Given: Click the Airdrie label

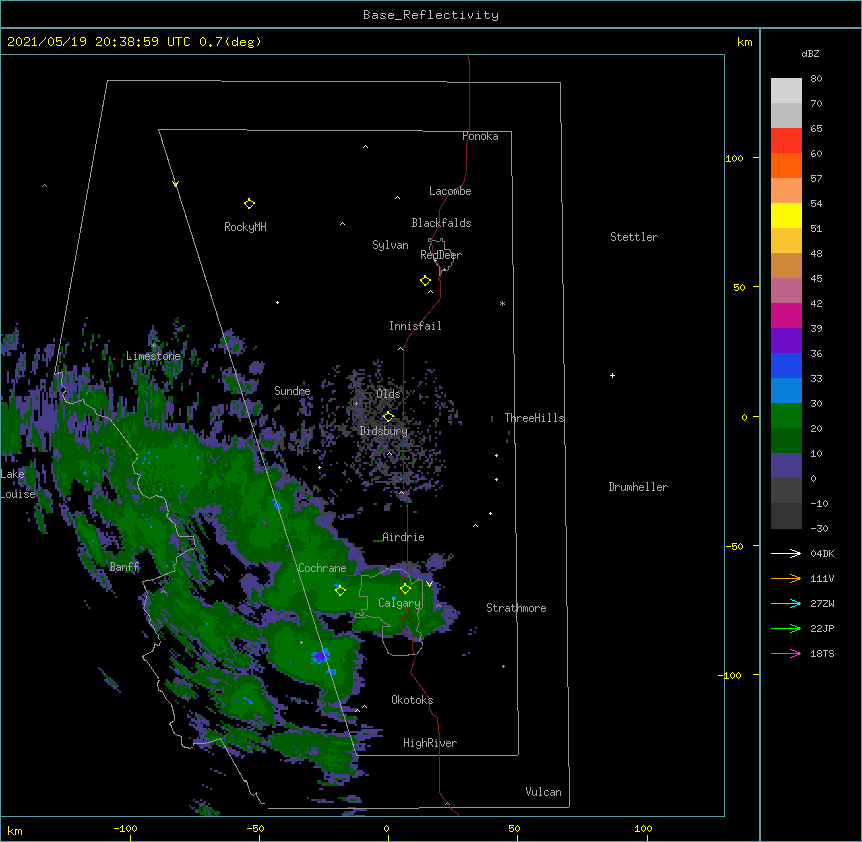Looking at the screenshot, I should point(403,537).
